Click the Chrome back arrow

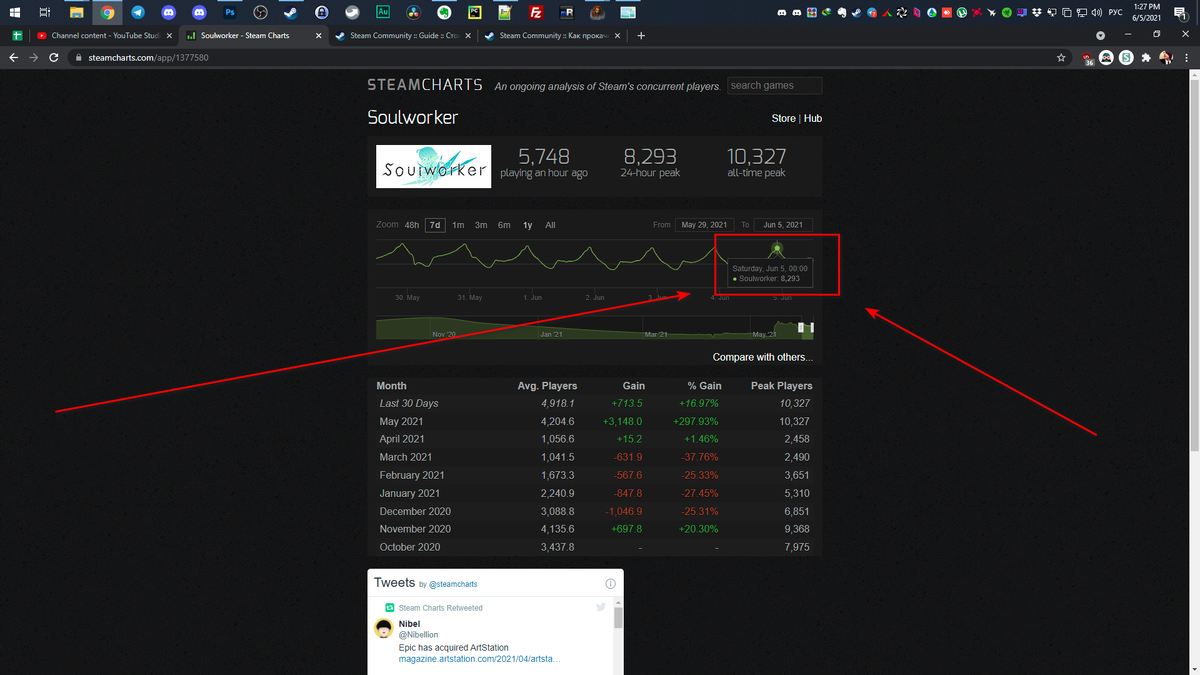[13, 58]
